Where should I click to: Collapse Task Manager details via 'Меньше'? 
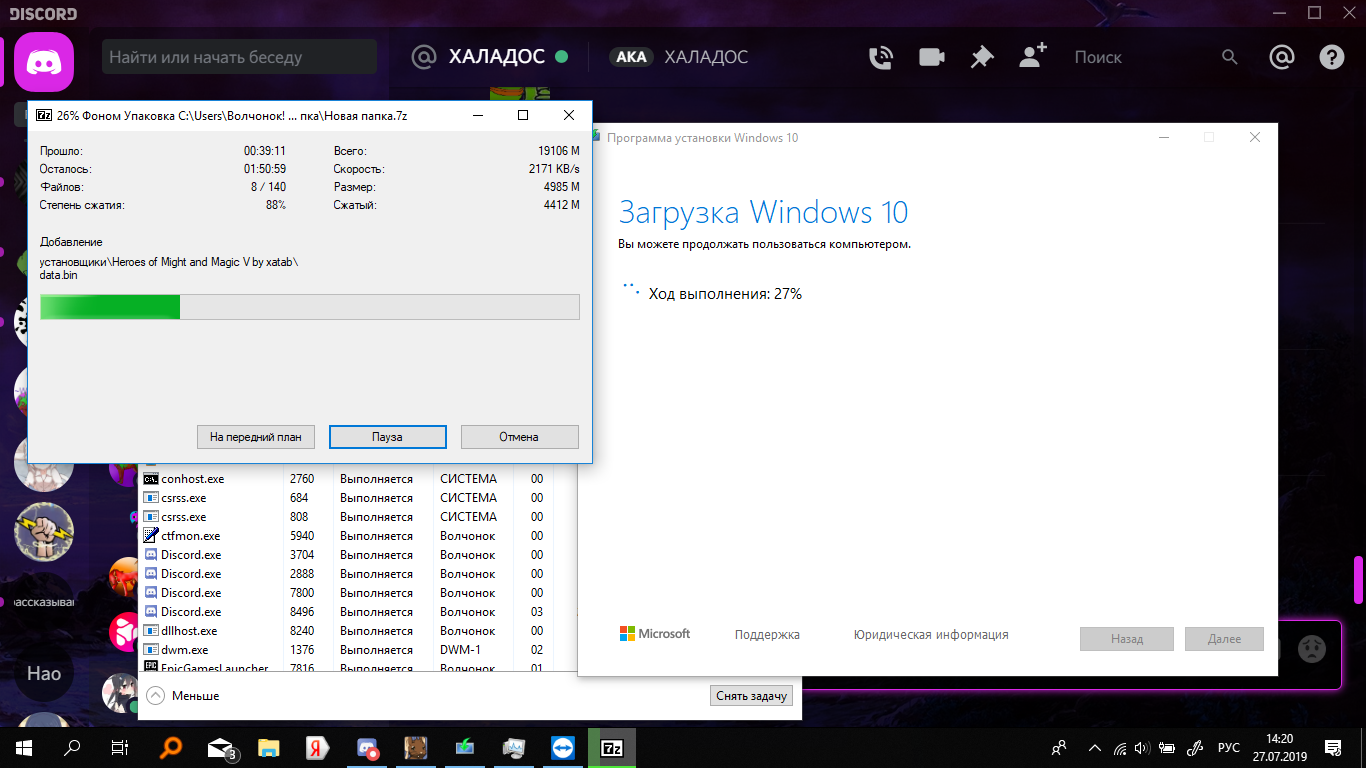point(183,696)
